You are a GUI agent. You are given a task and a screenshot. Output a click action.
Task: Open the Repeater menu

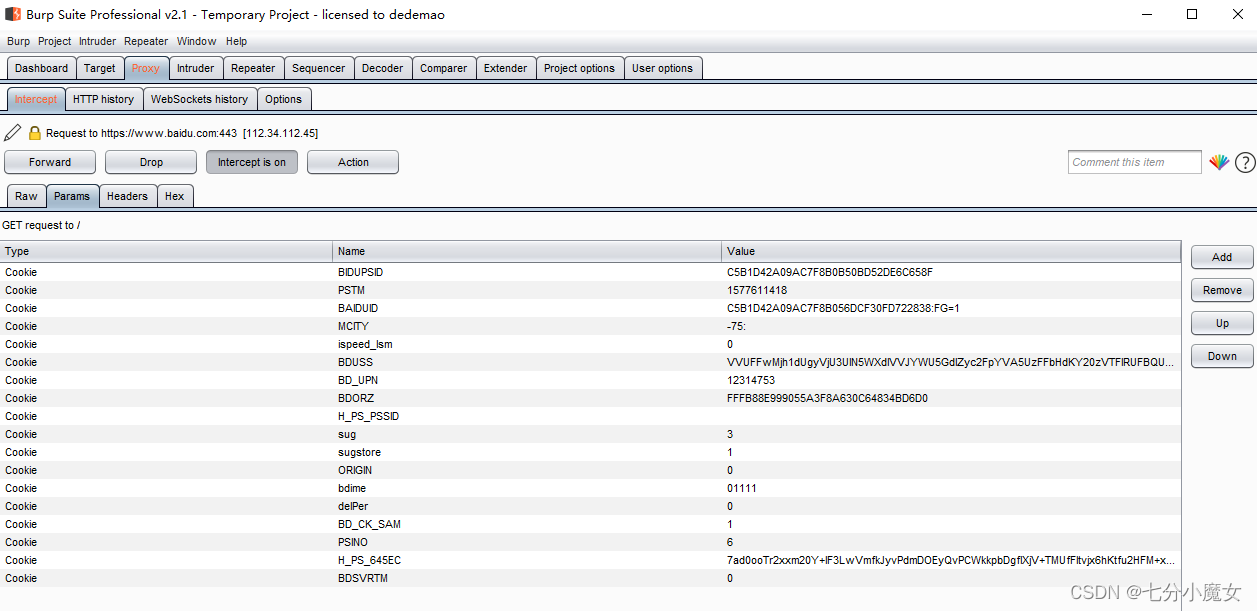(146, 41)
